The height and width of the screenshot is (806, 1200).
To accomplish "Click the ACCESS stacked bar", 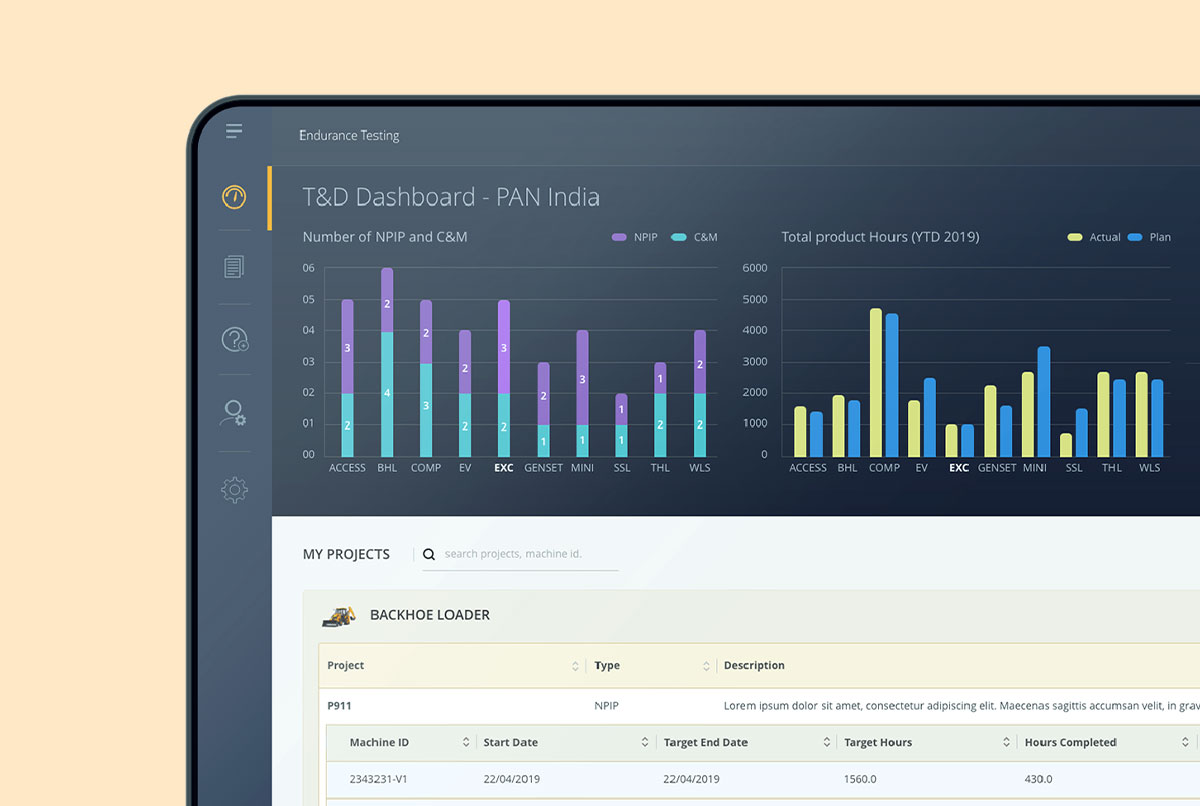I will pyautogui.click(x=347, y=378).
